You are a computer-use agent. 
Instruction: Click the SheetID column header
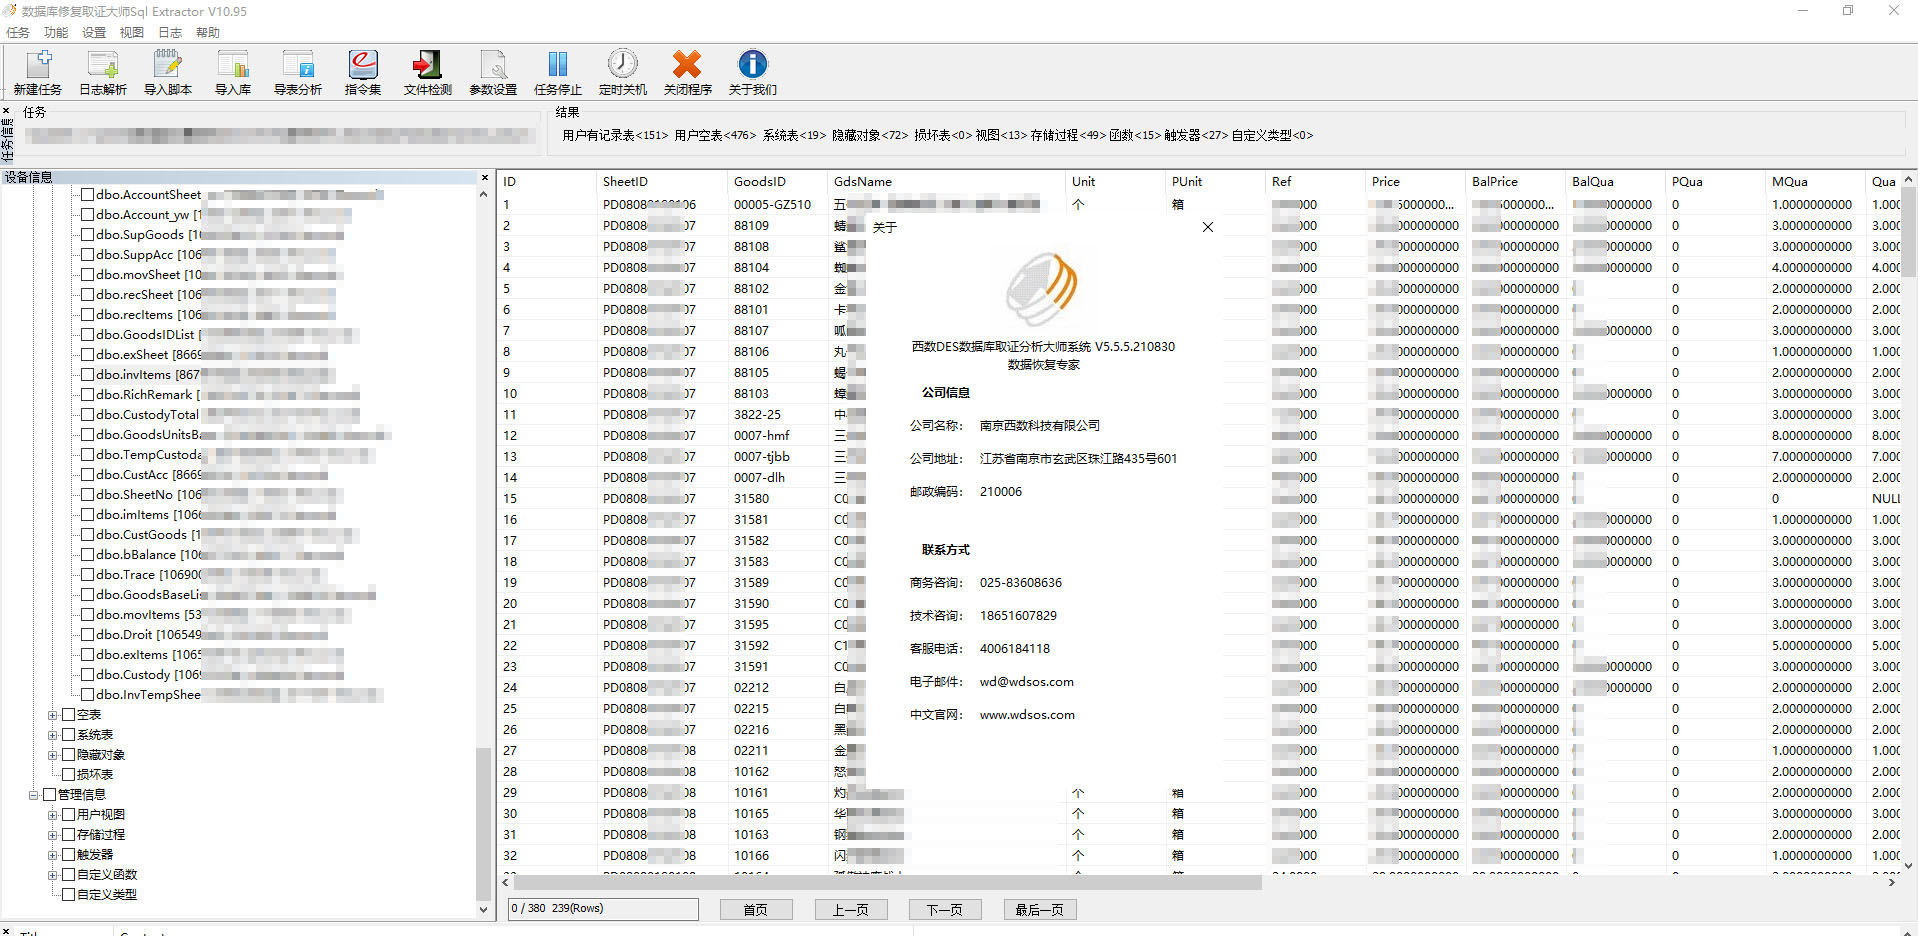(661, 182)
